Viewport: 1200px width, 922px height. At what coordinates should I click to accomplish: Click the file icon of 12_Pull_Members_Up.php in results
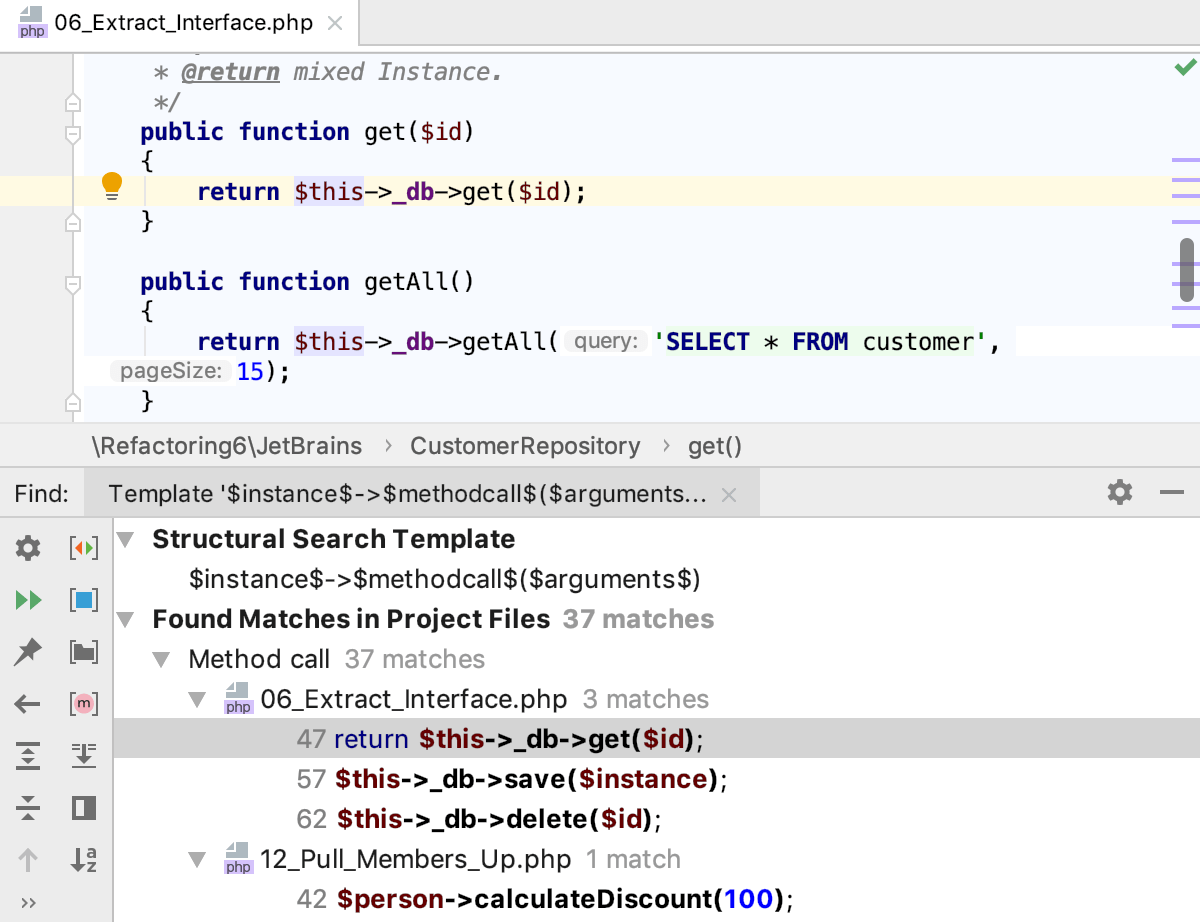pyautogui.click(x=237, y=859)
